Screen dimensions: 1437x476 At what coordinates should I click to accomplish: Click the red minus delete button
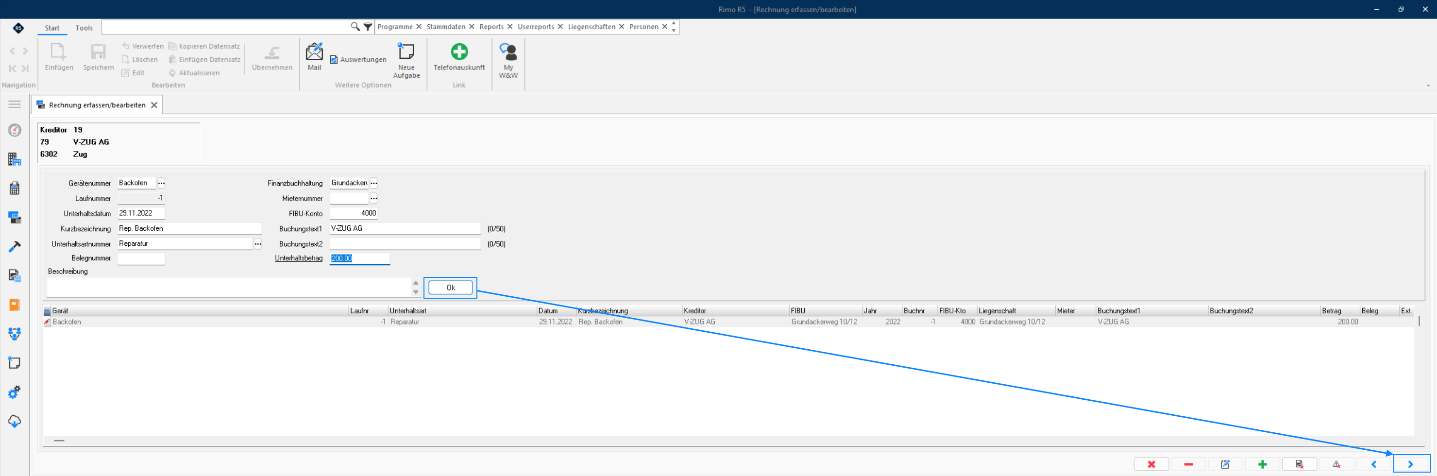[1188, 464]
